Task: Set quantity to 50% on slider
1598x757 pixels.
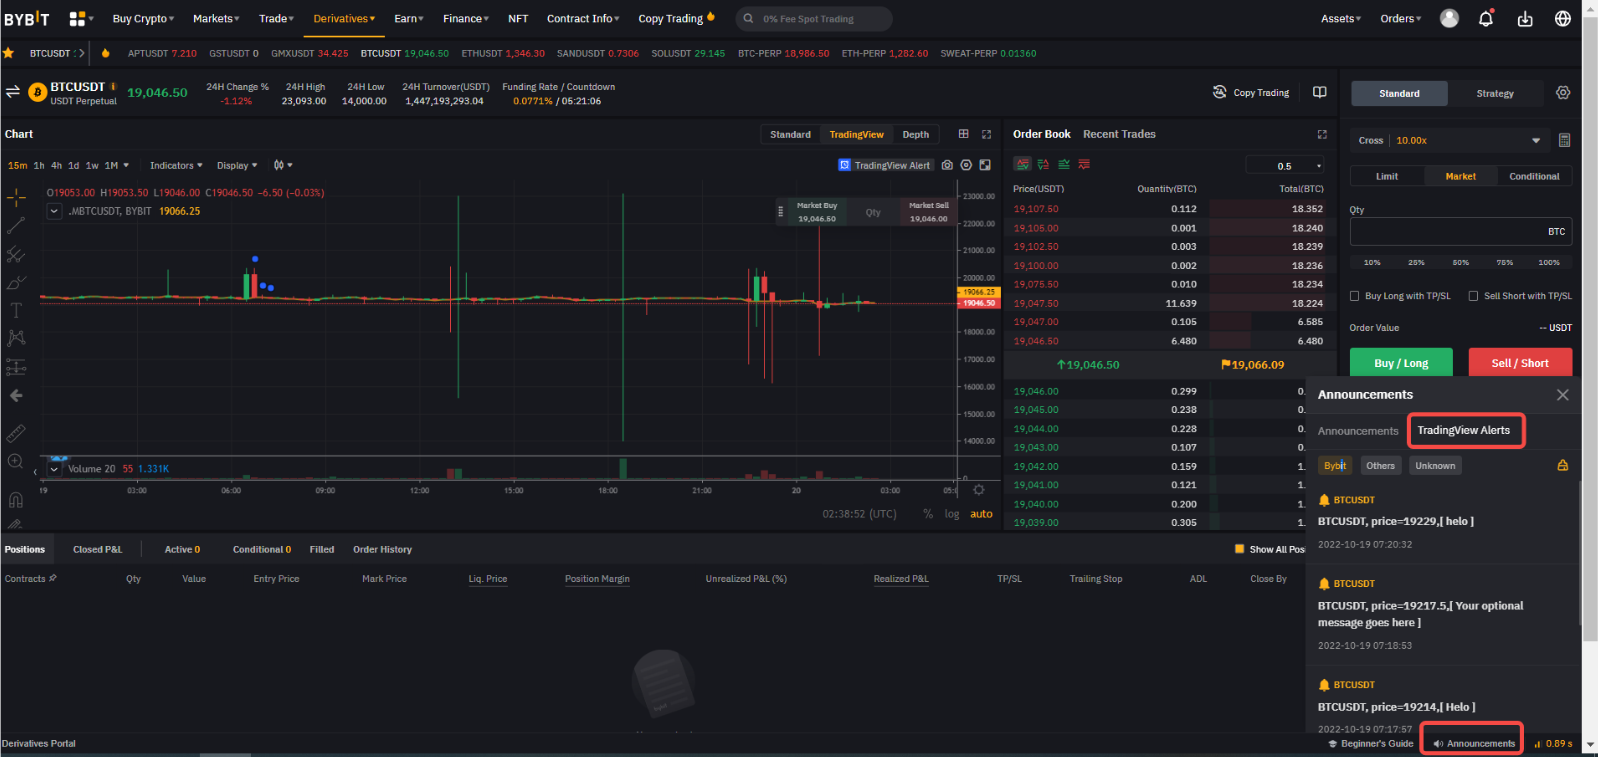Action: click(1461, 262)
